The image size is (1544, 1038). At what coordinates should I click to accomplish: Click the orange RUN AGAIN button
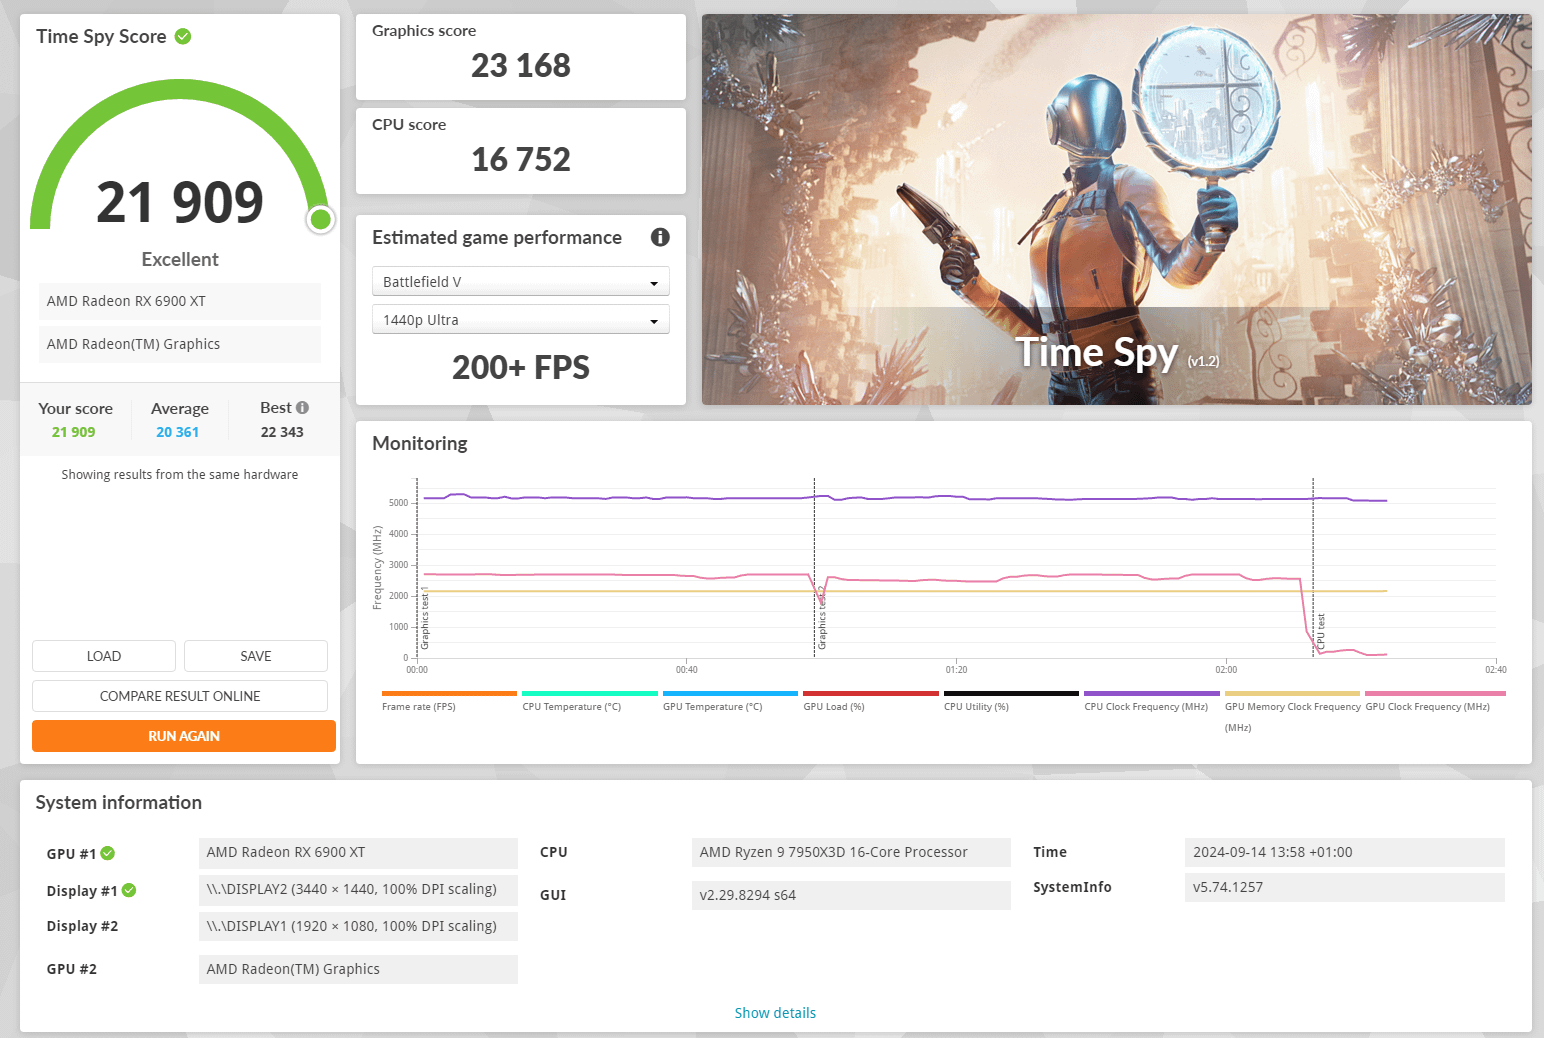(184, 736)
